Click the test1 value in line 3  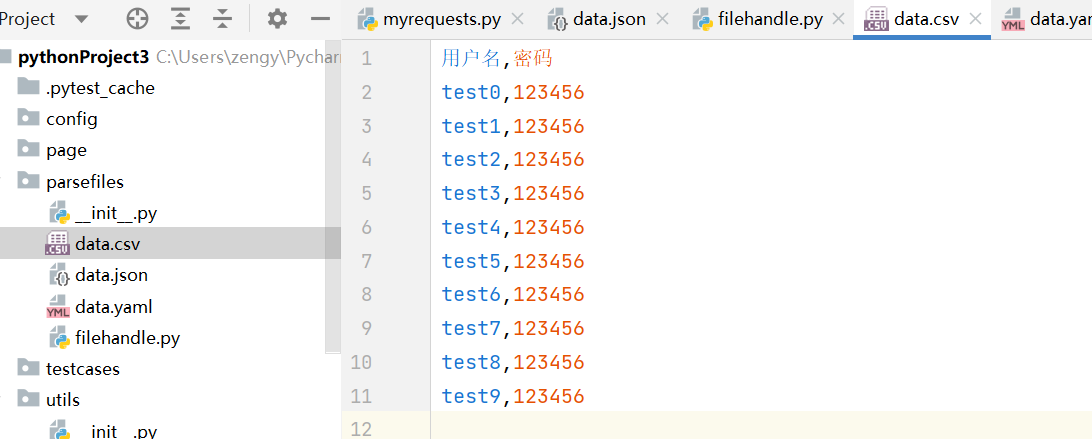(471, 126)
